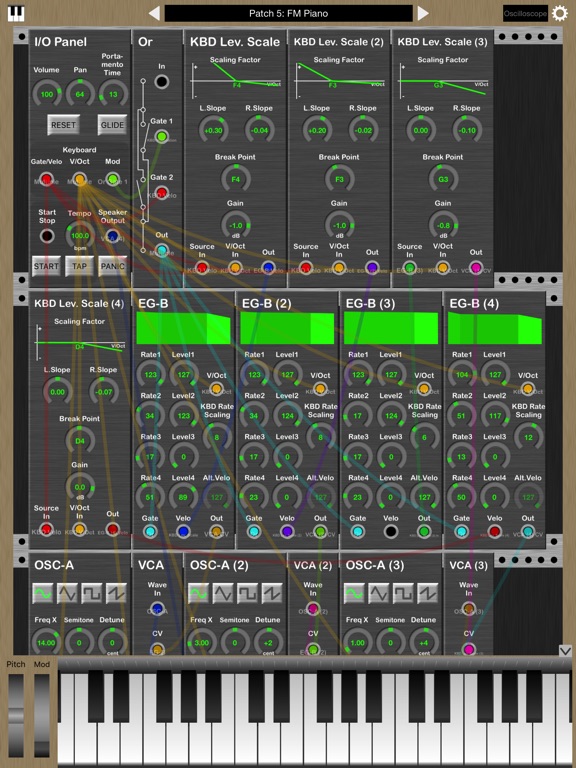Click the EG-B Gate cyan jack
Image resolution: width=576 pixels, height=768 pixels.
pyautogui.click(x=150, y=531)
